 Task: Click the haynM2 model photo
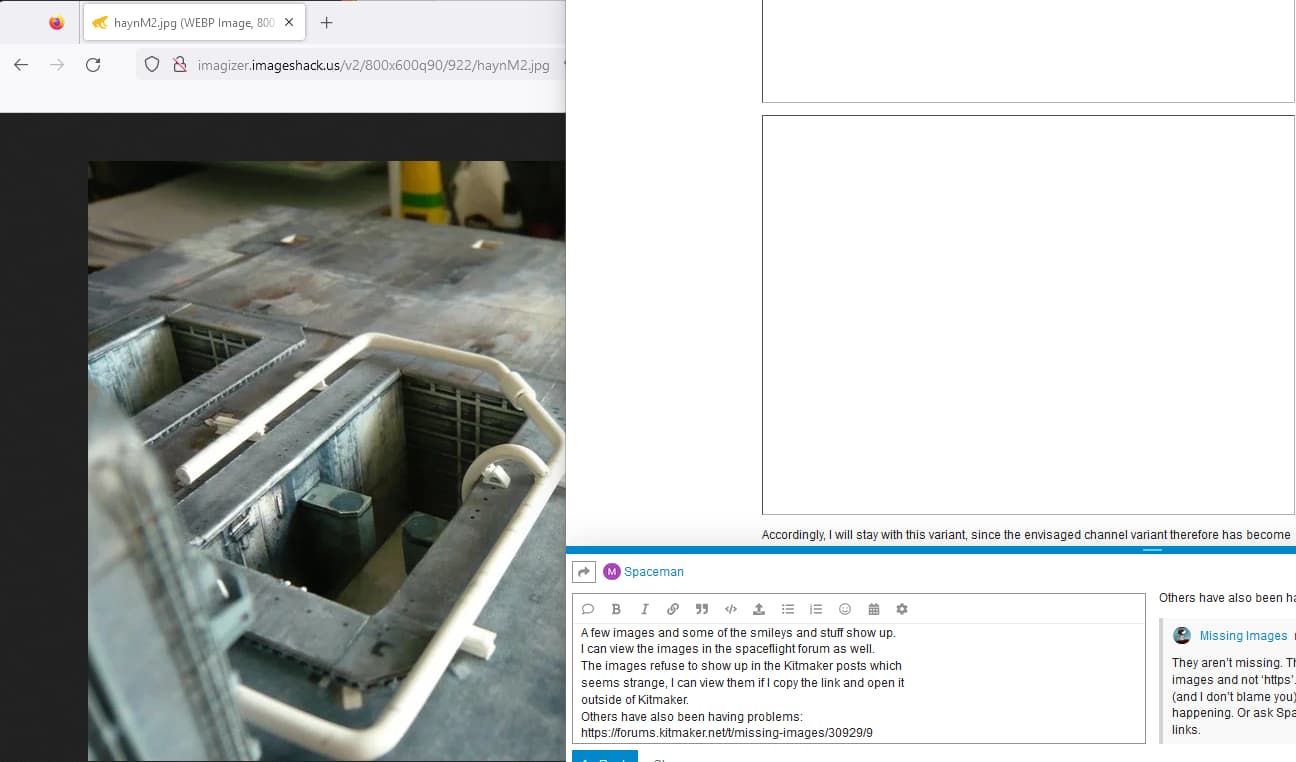(327, 461)
